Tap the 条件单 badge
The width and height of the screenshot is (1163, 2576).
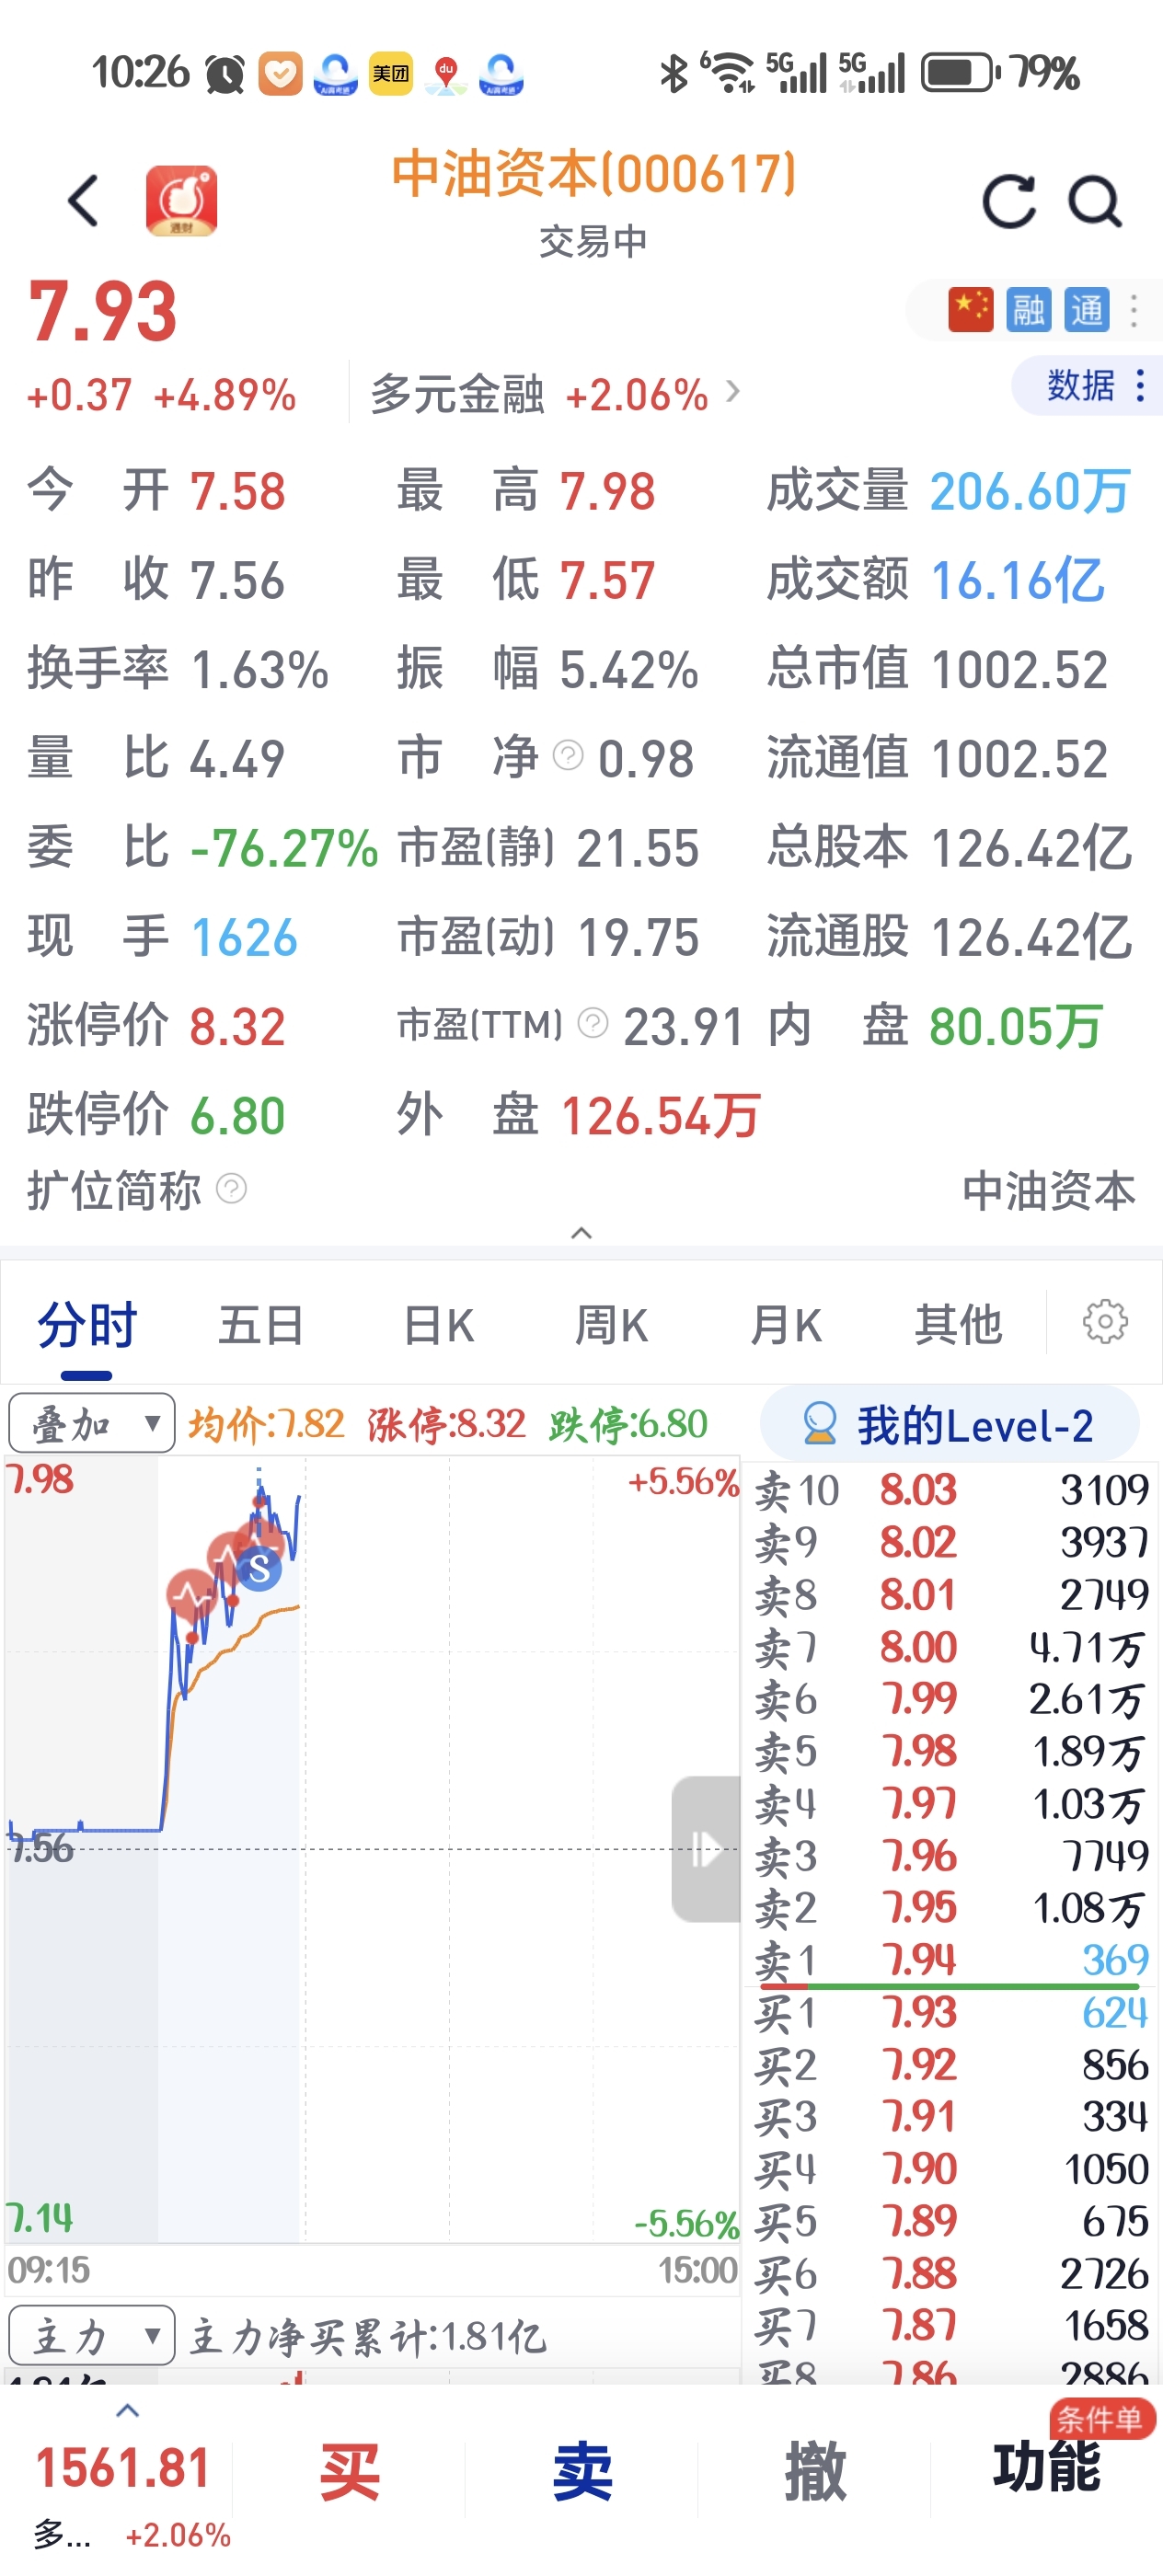[1101, 2419]
